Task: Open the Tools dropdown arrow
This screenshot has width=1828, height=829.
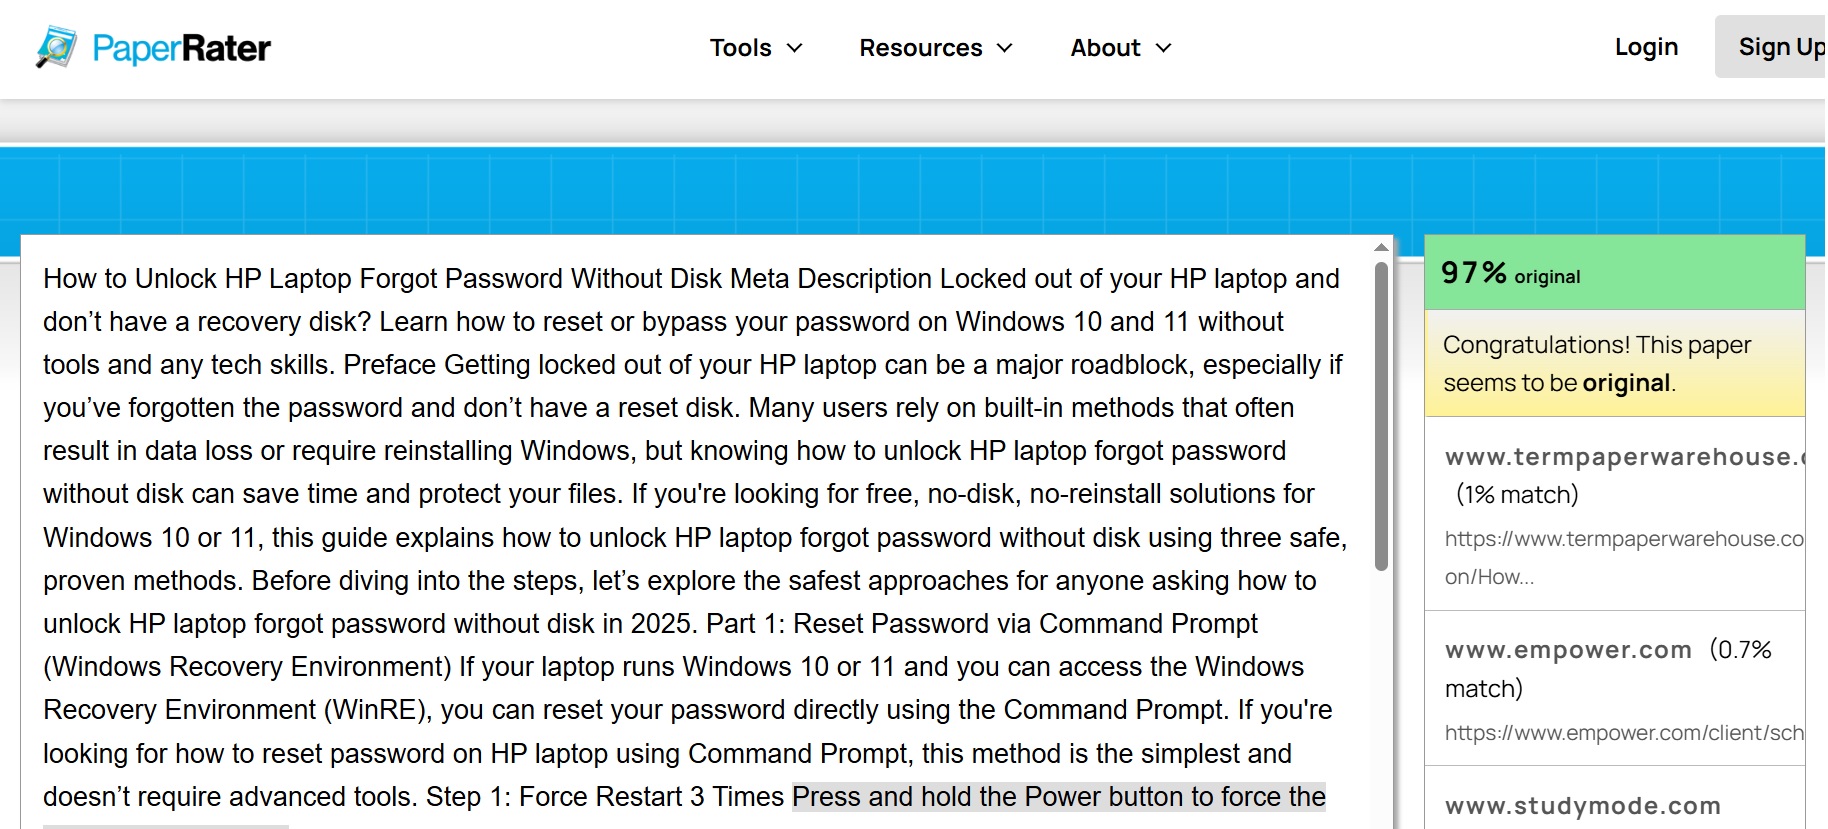Action: (795, 48)
